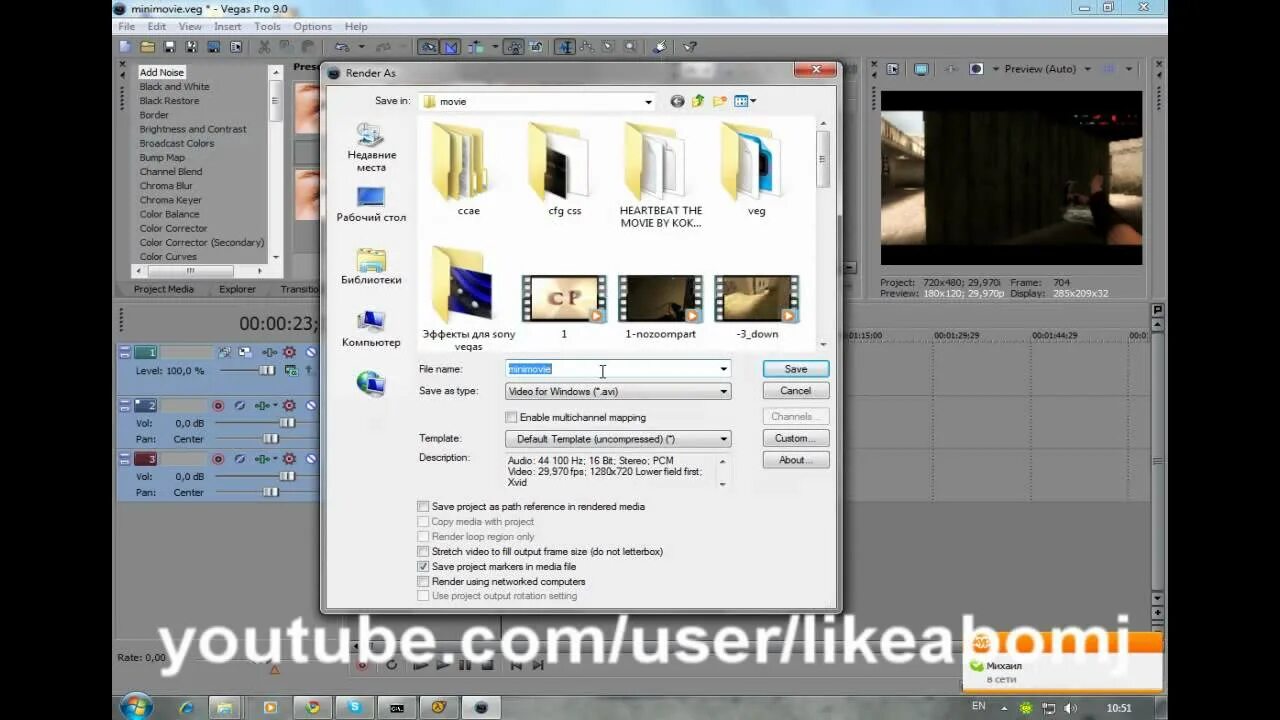
Task: Uncheck Save project markers in media file
Action: 423,567
